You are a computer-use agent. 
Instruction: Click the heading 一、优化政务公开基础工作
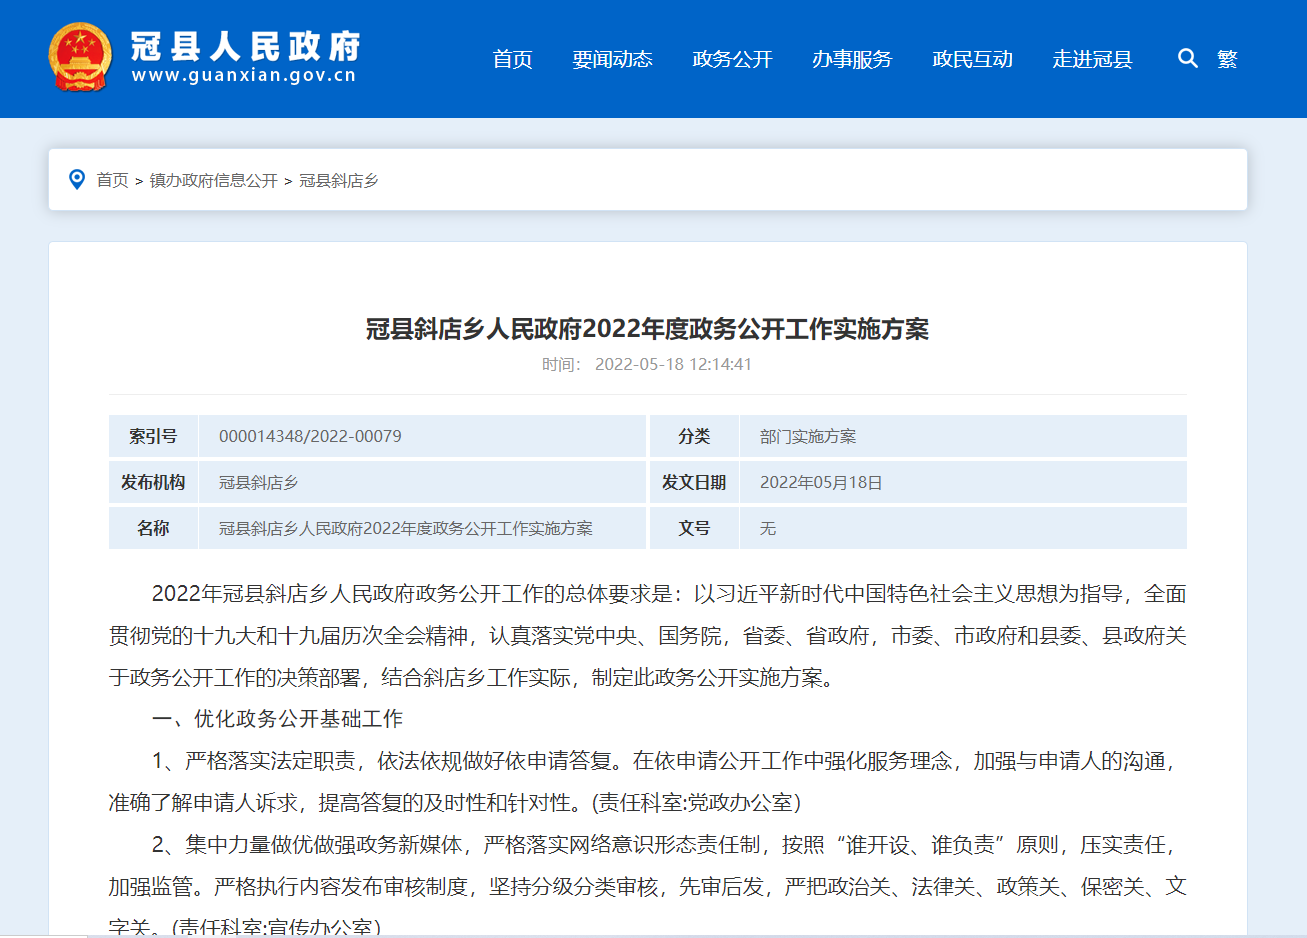click(x=277, y=719)
